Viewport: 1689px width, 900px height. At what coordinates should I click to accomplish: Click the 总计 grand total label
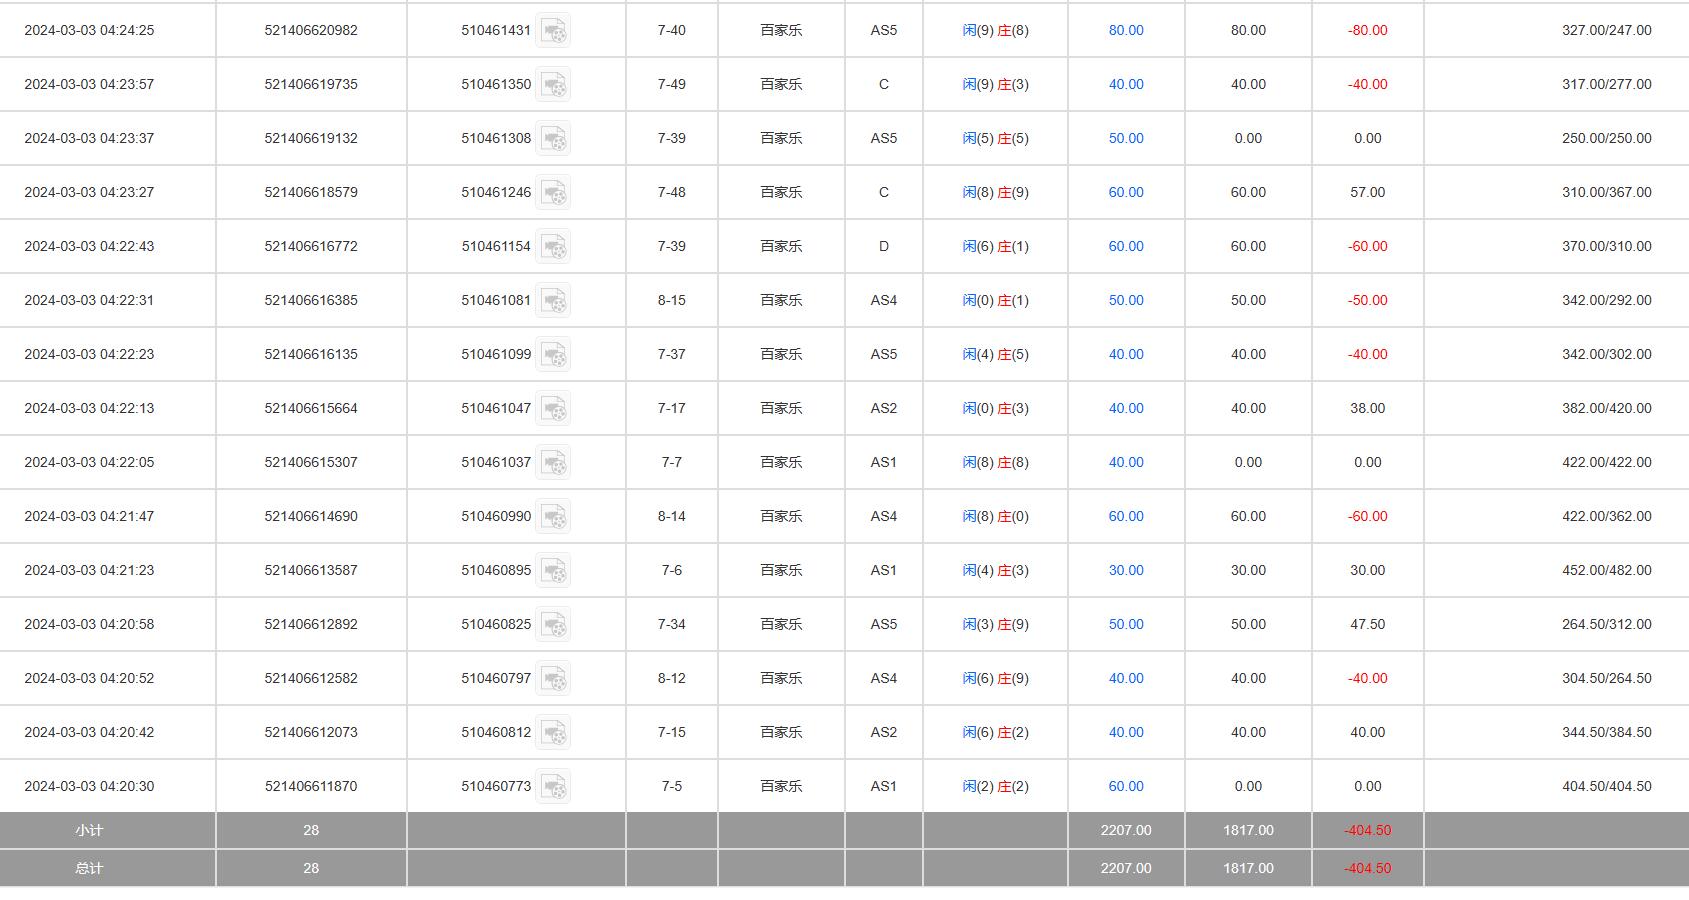pos(89,868)
